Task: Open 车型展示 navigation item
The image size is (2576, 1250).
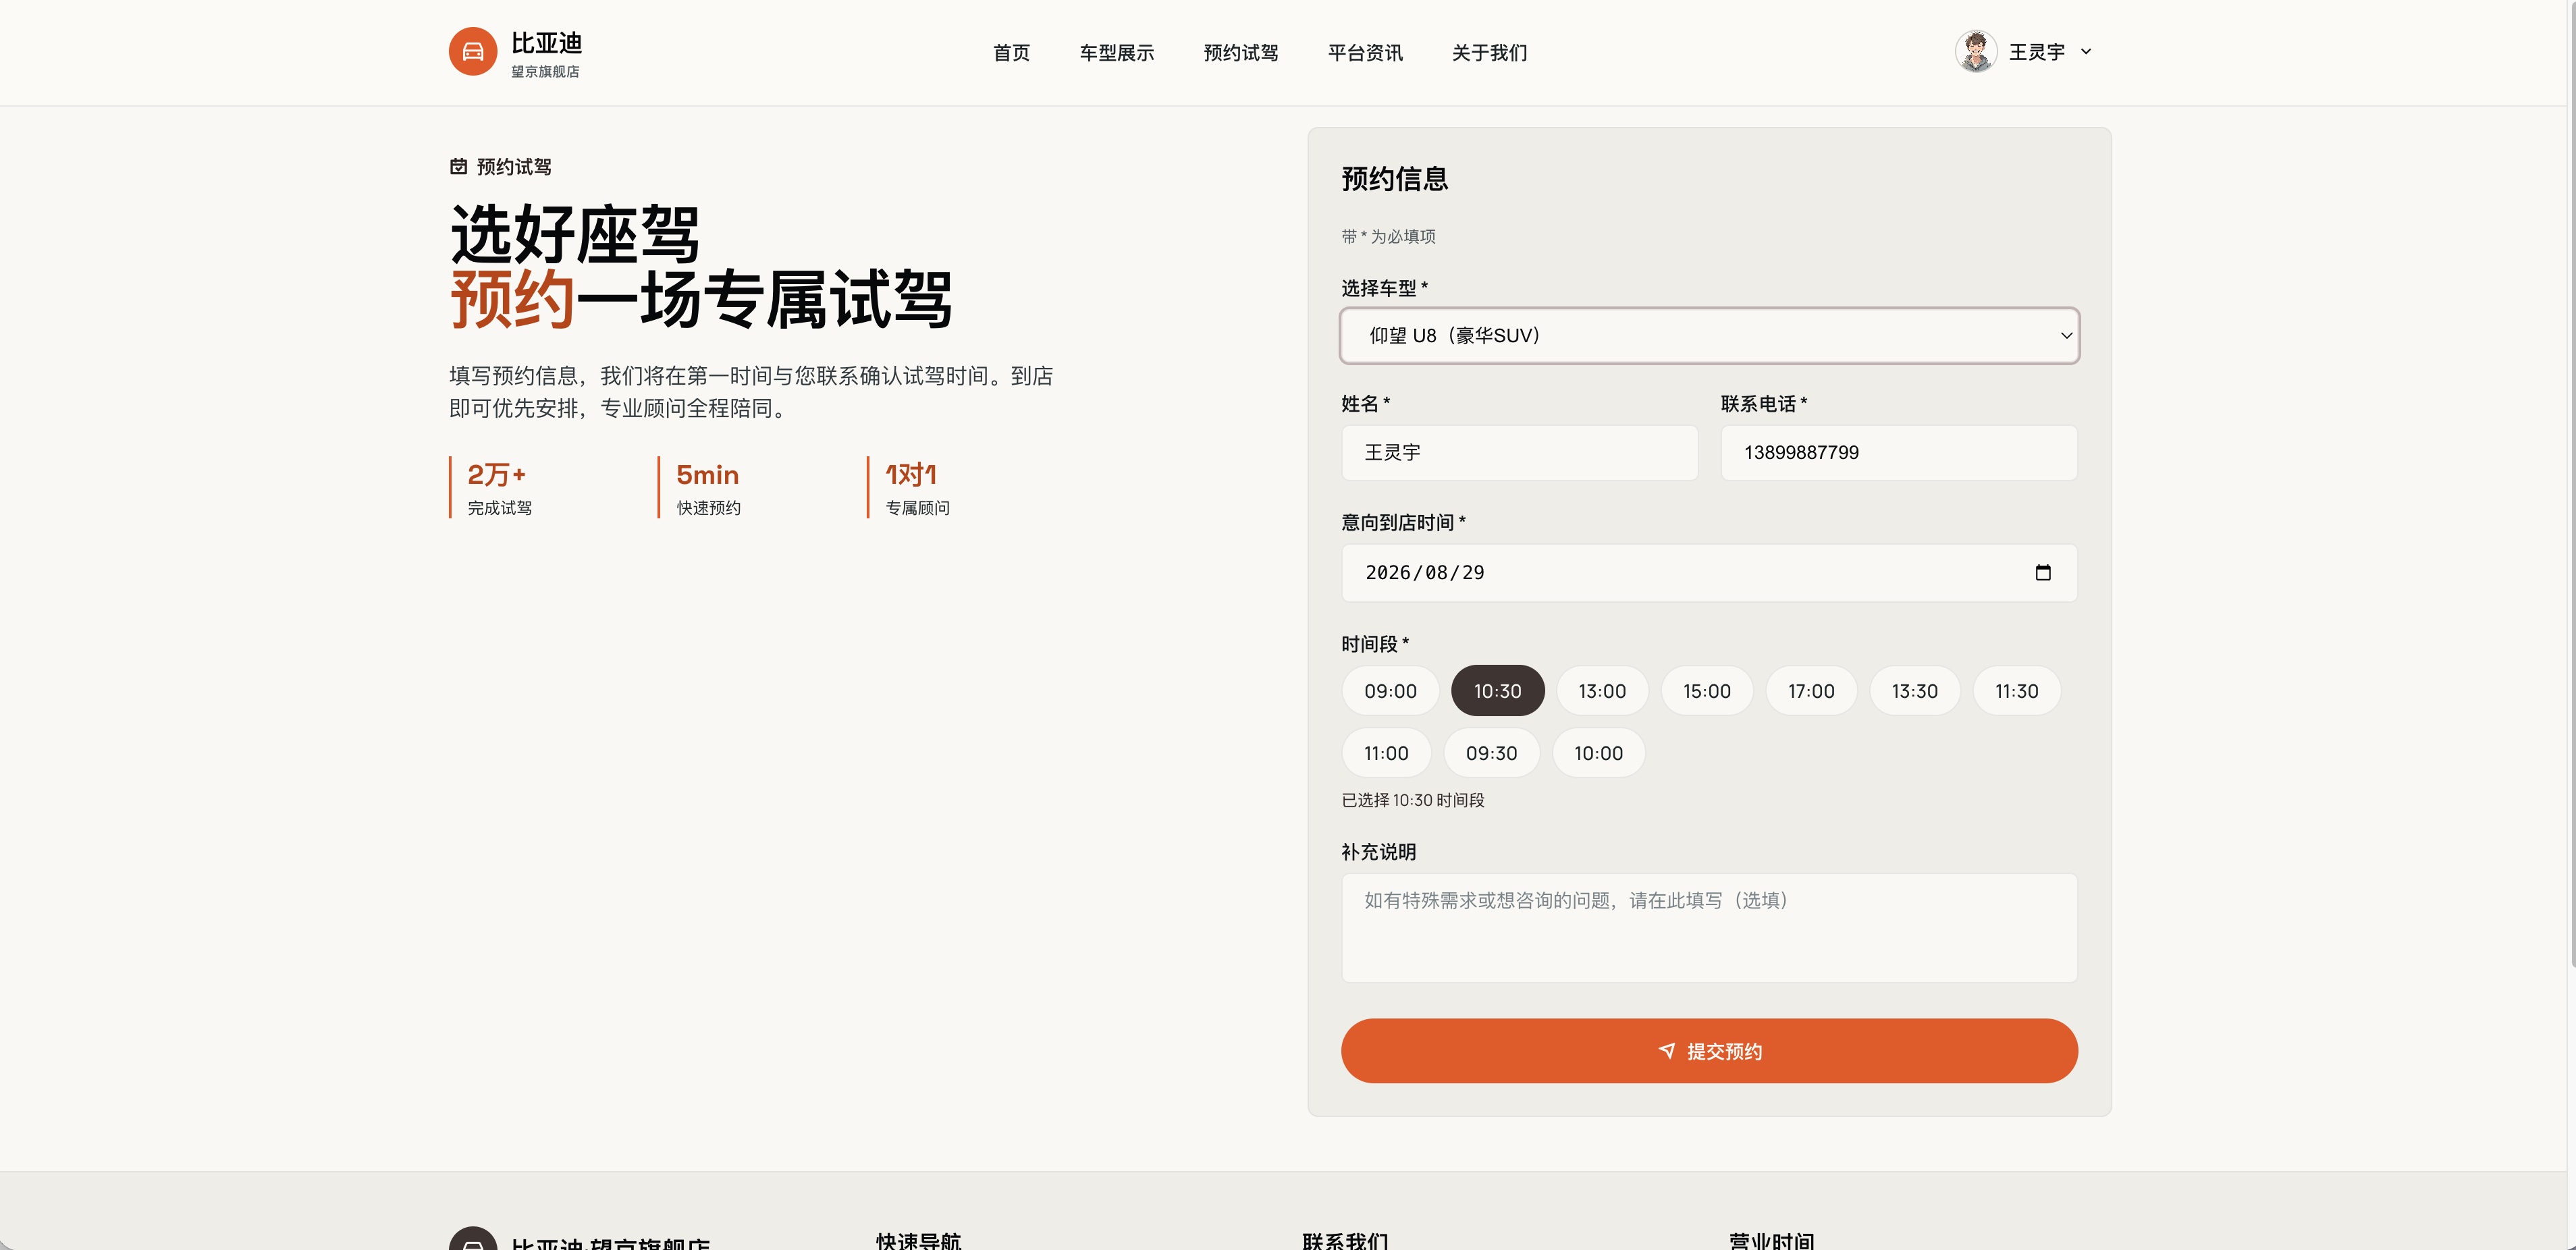Action: (1117, 53)
